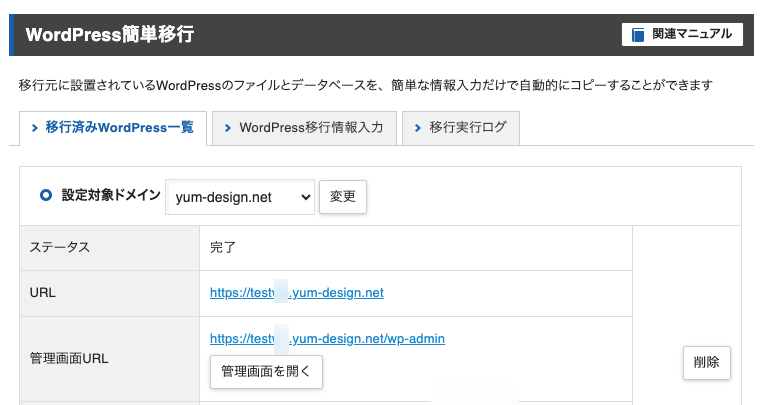Select the ステータス row label
763x405 pixels.
60,247
